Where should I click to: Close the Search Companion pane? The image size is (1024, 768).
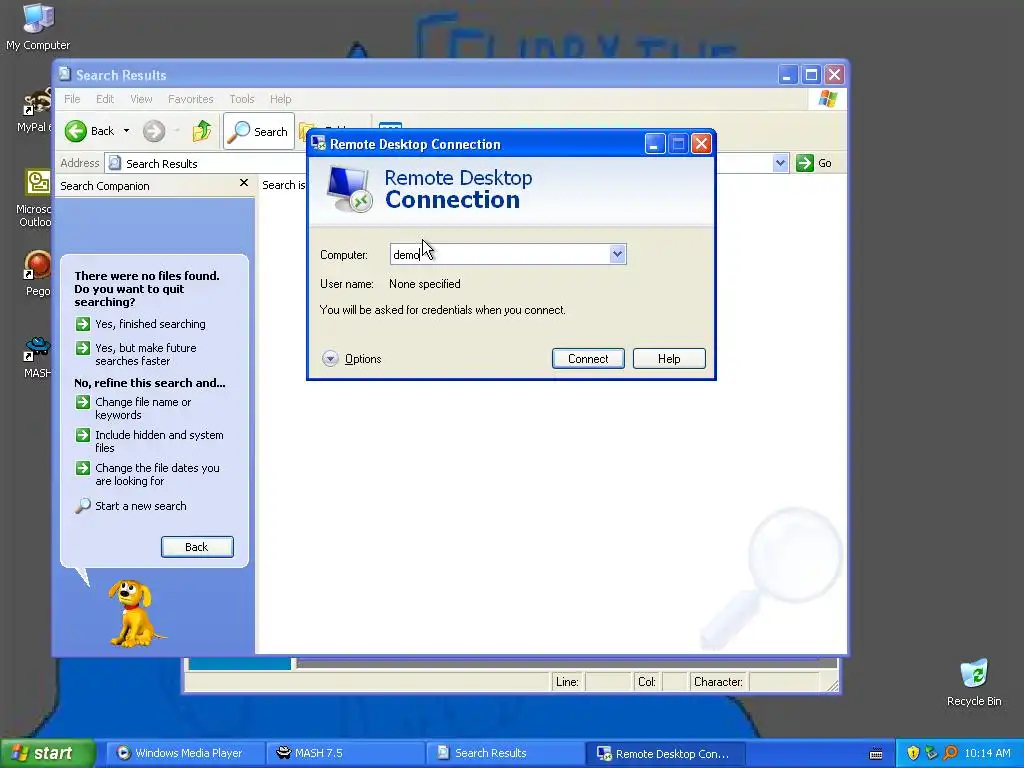pyautogui.click(x=244, y=183)
